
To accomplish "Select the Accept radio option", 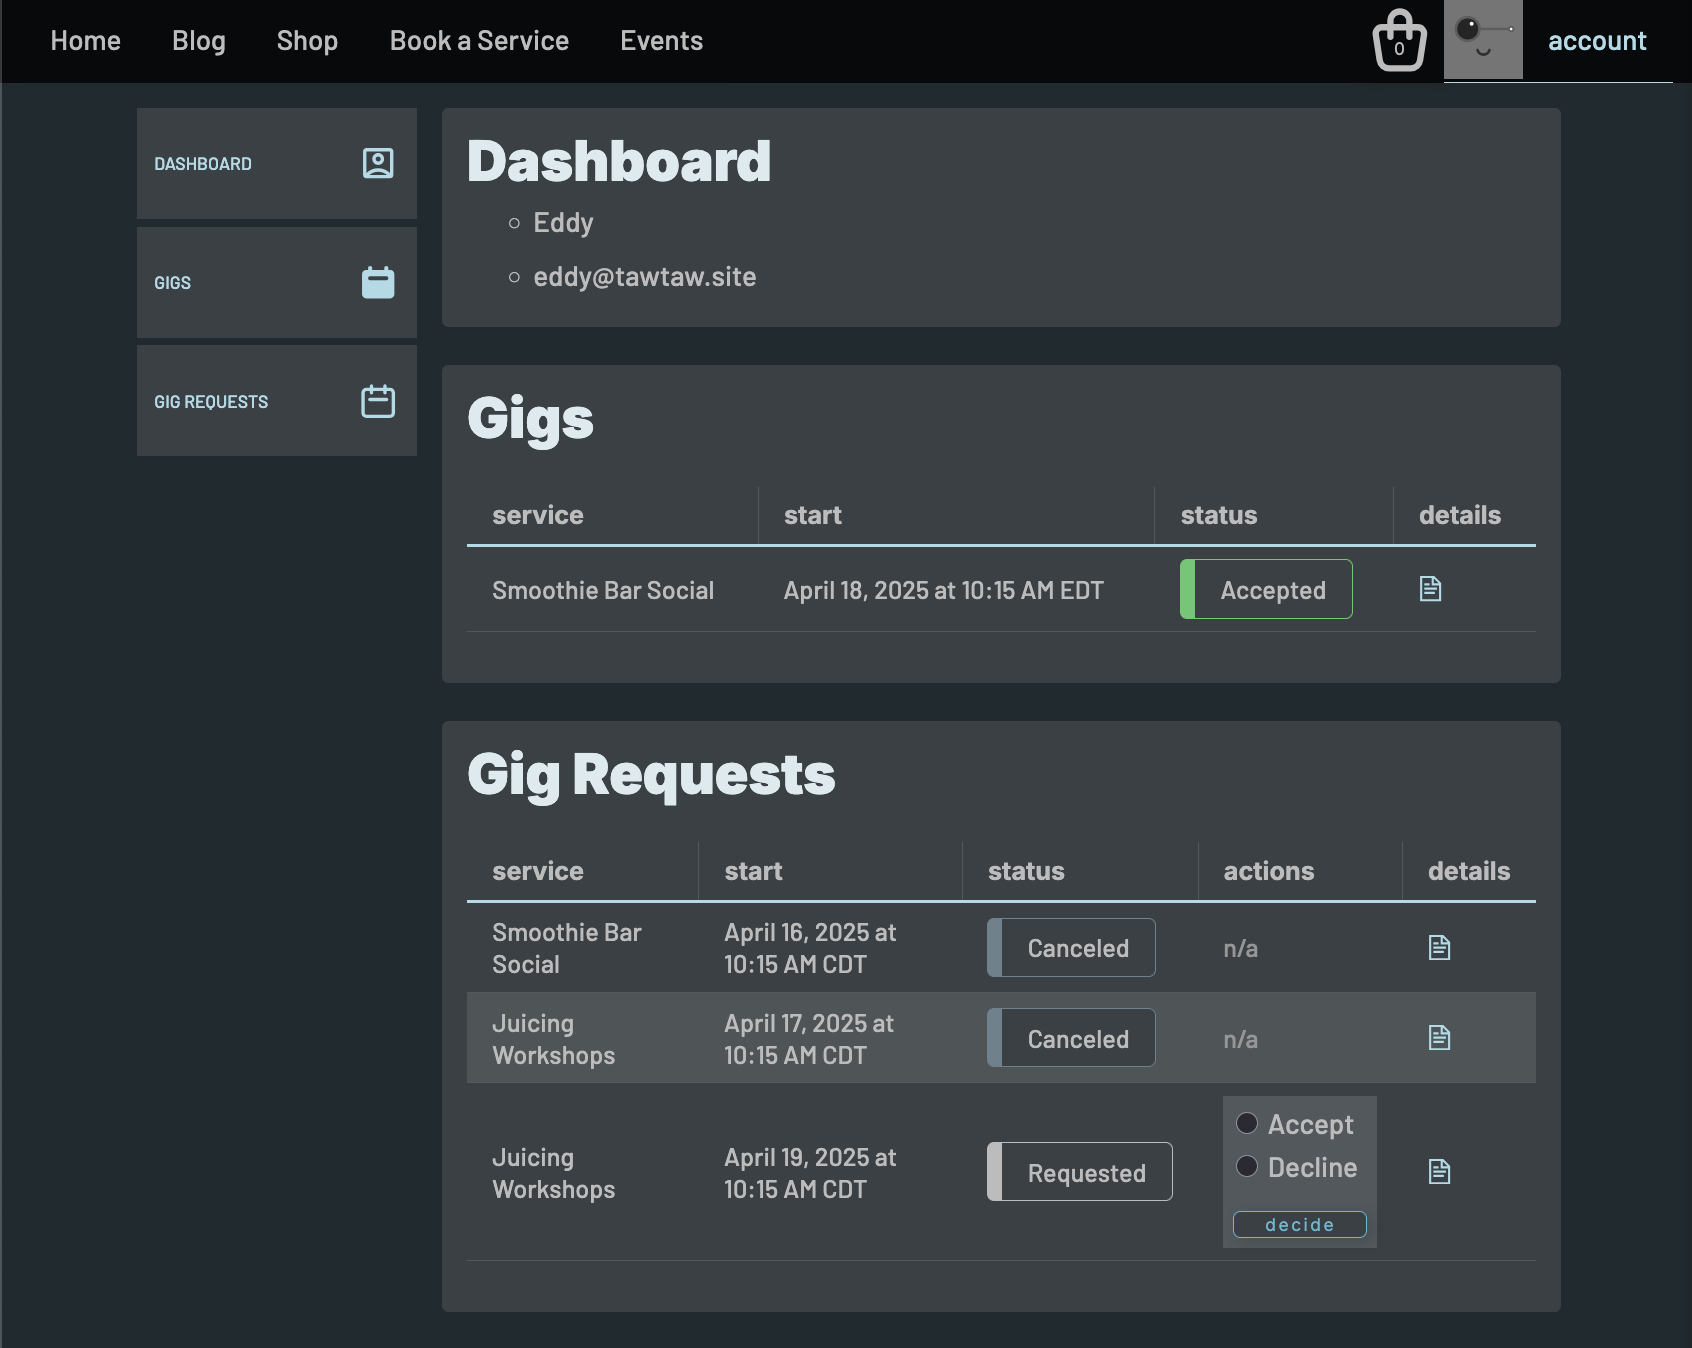I will pos(1247,1123).
